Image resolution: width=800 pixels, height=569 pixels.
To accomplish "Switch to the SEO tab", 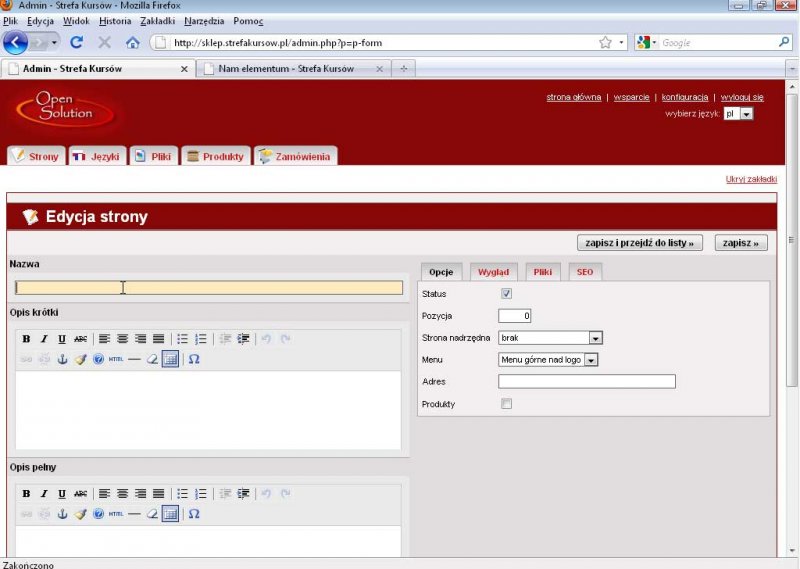I will tap(585, 272).
